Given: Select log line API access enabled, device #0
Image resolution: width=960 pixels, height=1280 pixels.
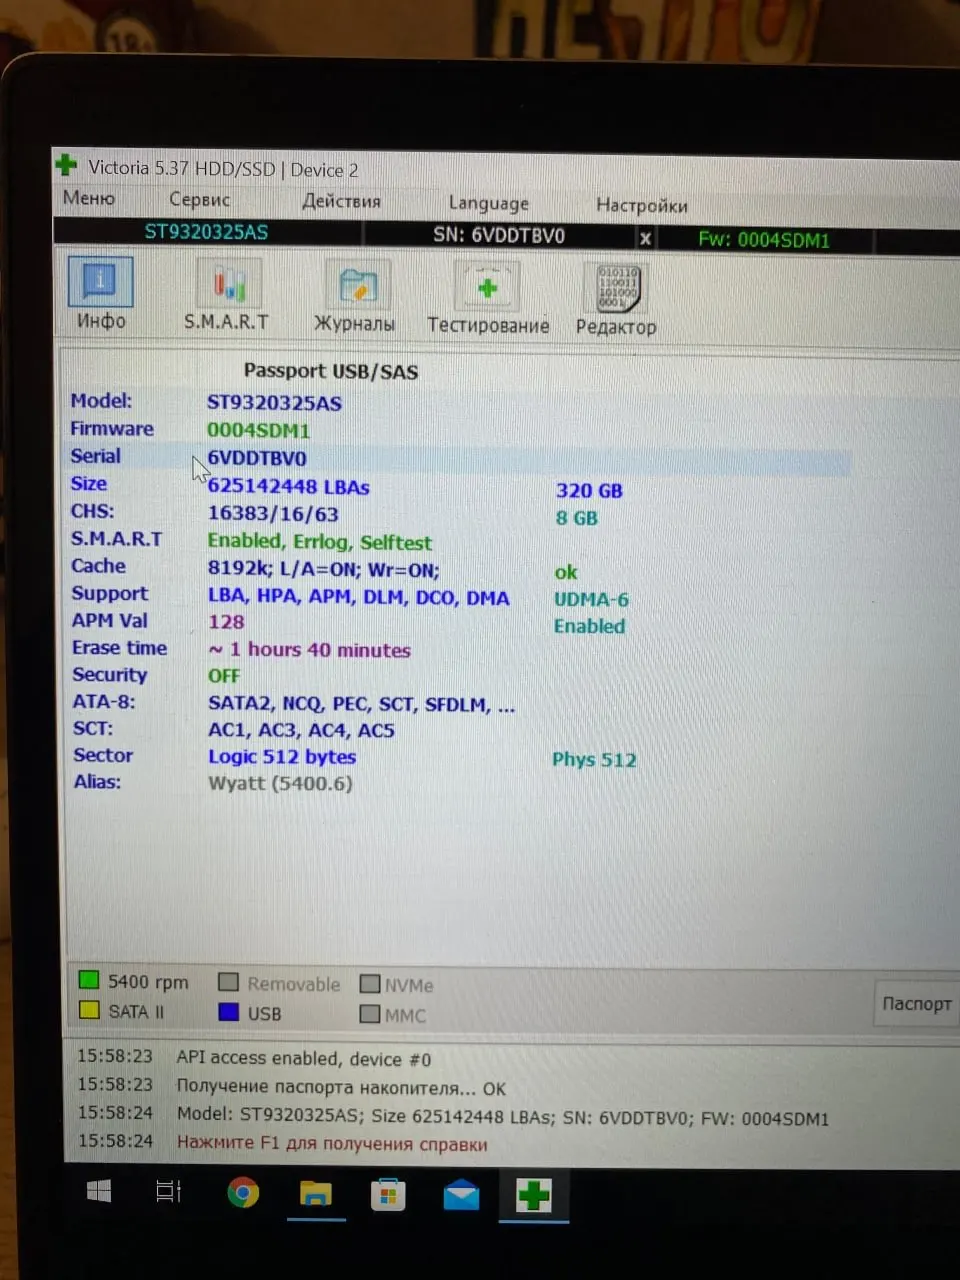Looking at the screenshot, I should point(304,1058).
